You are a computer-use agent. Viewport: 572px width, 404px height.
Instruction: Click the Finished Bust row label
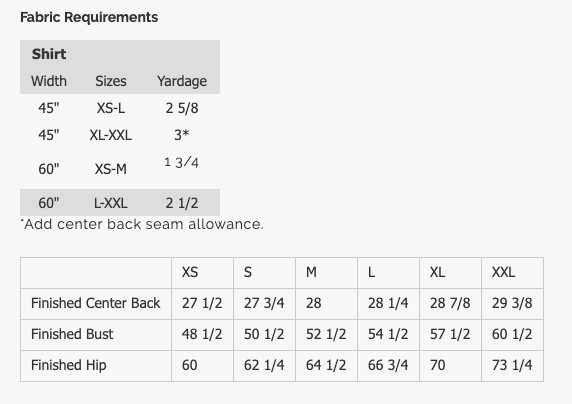pyautogui.click(x=72, y=334)
